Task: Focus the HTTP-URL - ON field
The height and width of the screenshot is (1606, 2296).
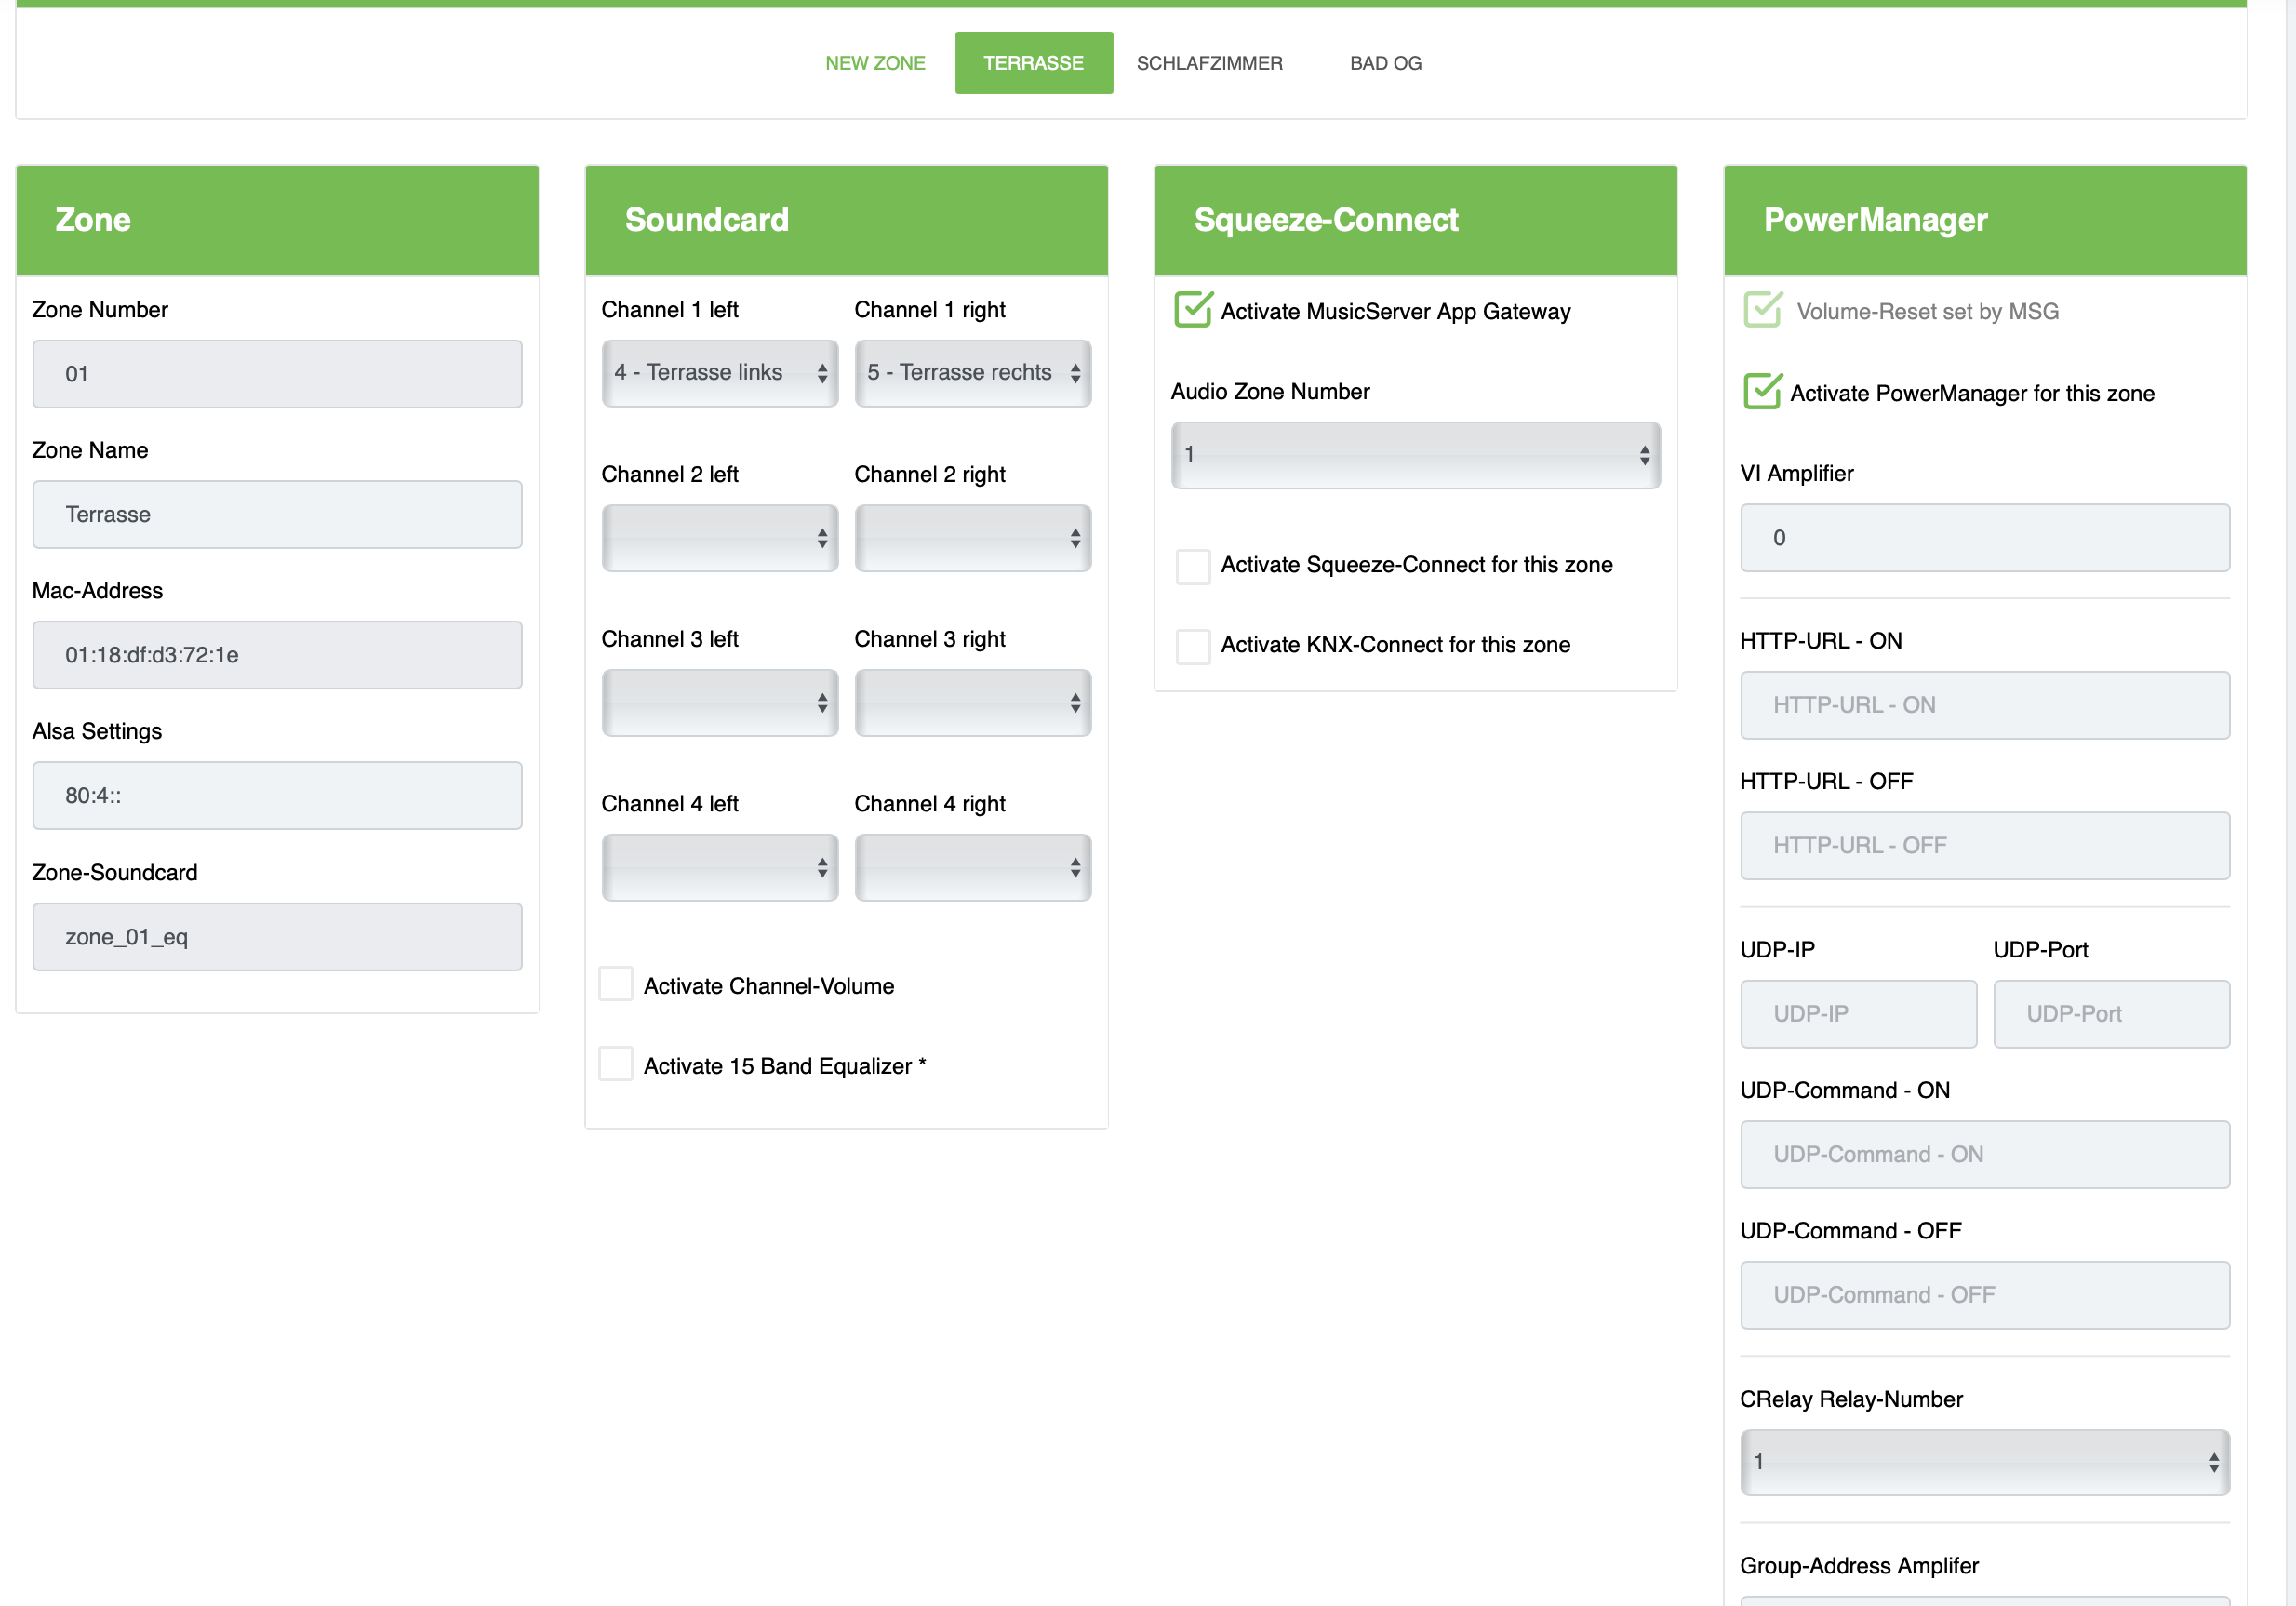Action: (1984, 705)
